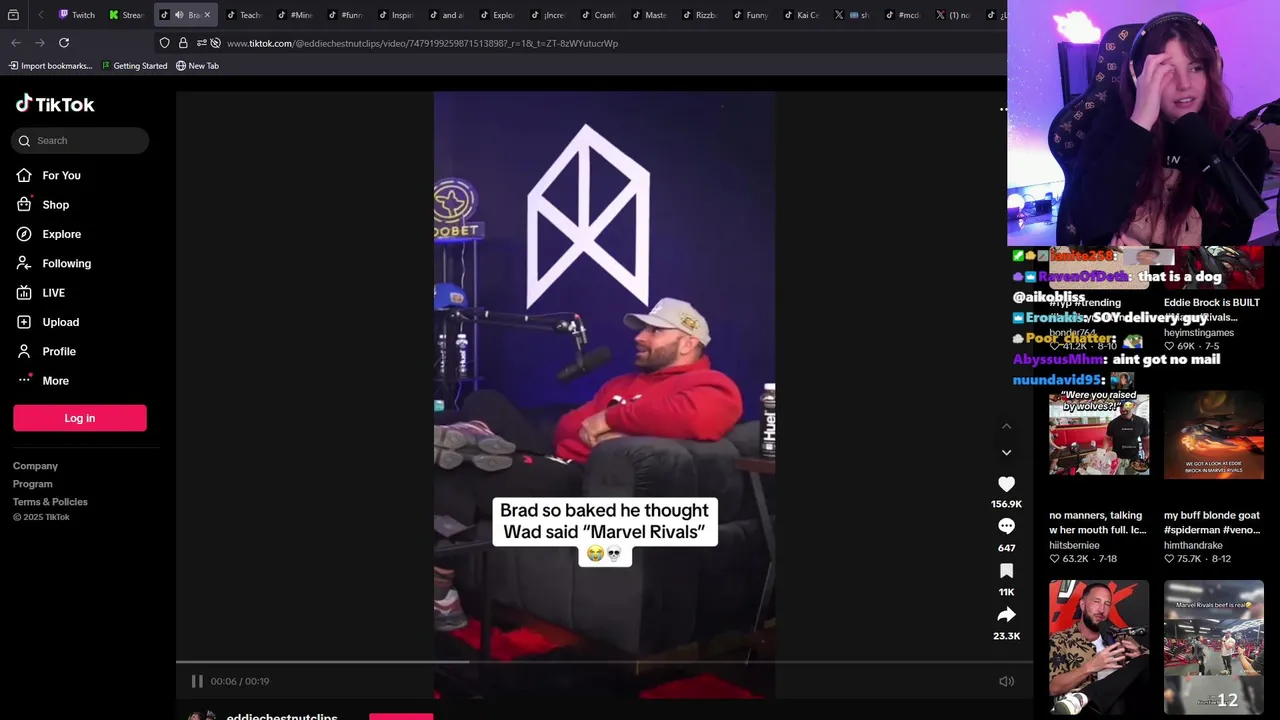
Task: Open the 'my buff blonde goat' video thumbnail
Action: [1214, 434]
